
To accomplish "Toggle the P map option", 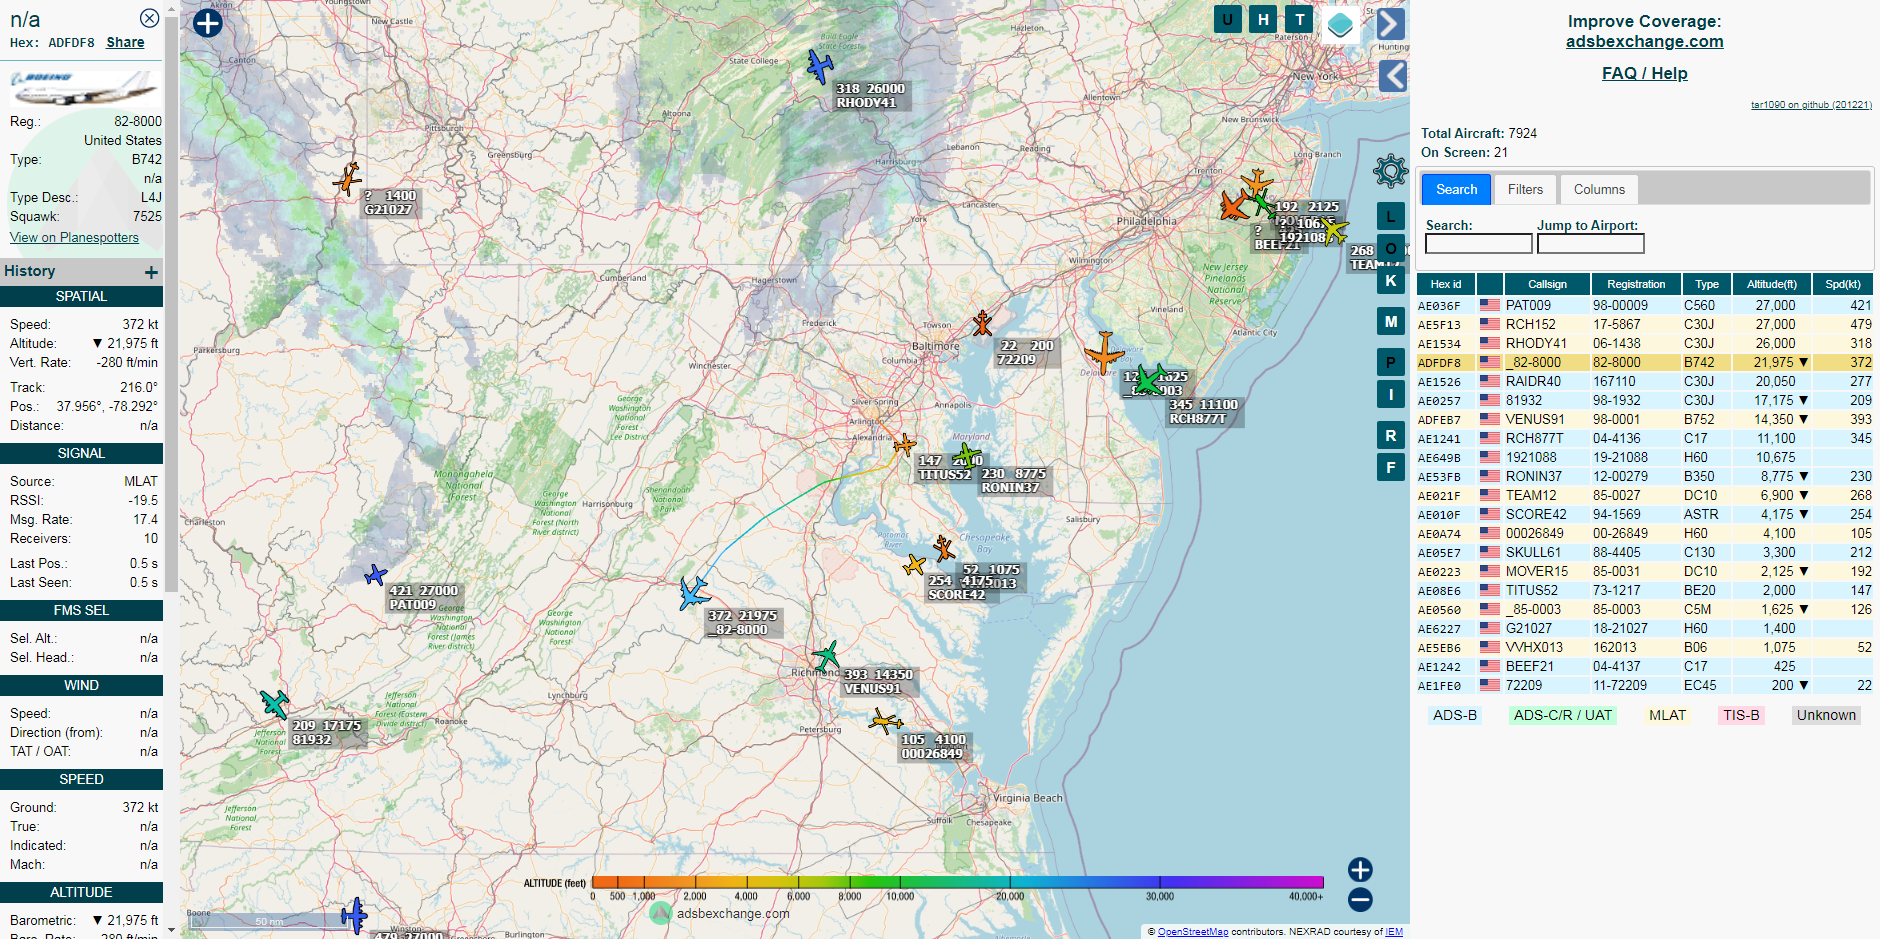I will pos(1391,362).
